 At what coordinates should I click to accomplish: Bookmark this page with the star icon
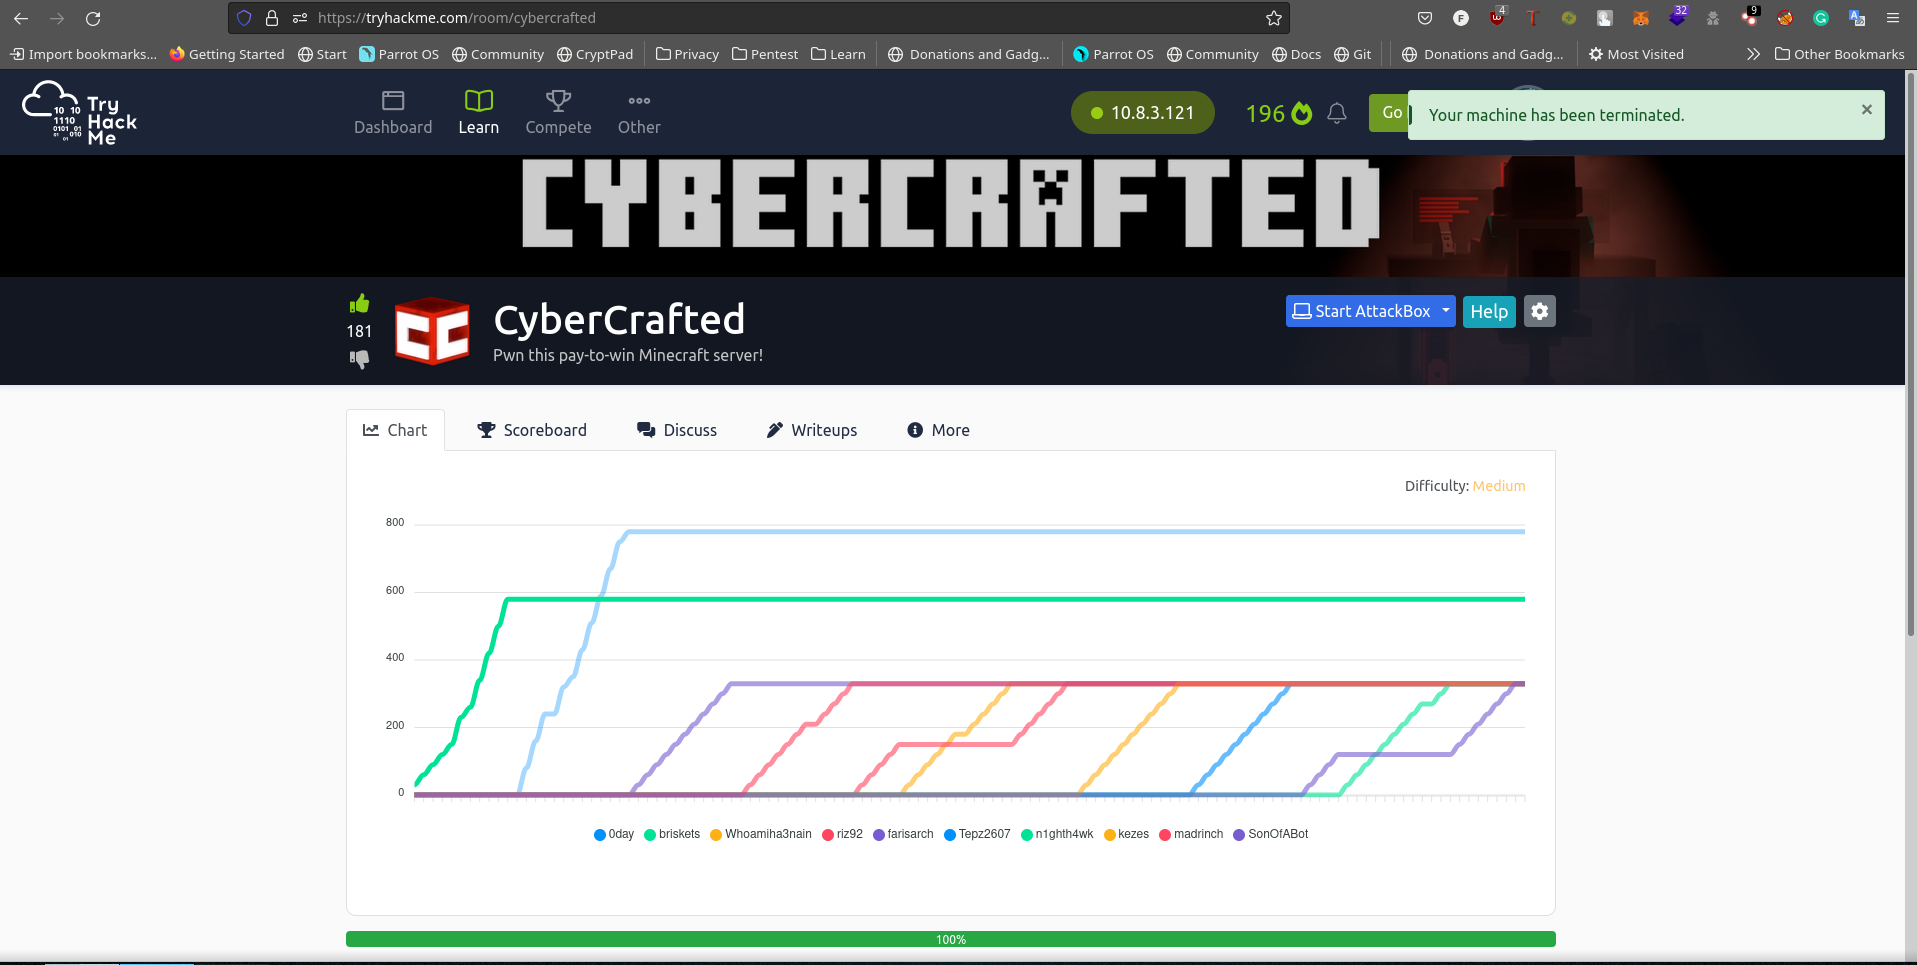(1273, 18)
